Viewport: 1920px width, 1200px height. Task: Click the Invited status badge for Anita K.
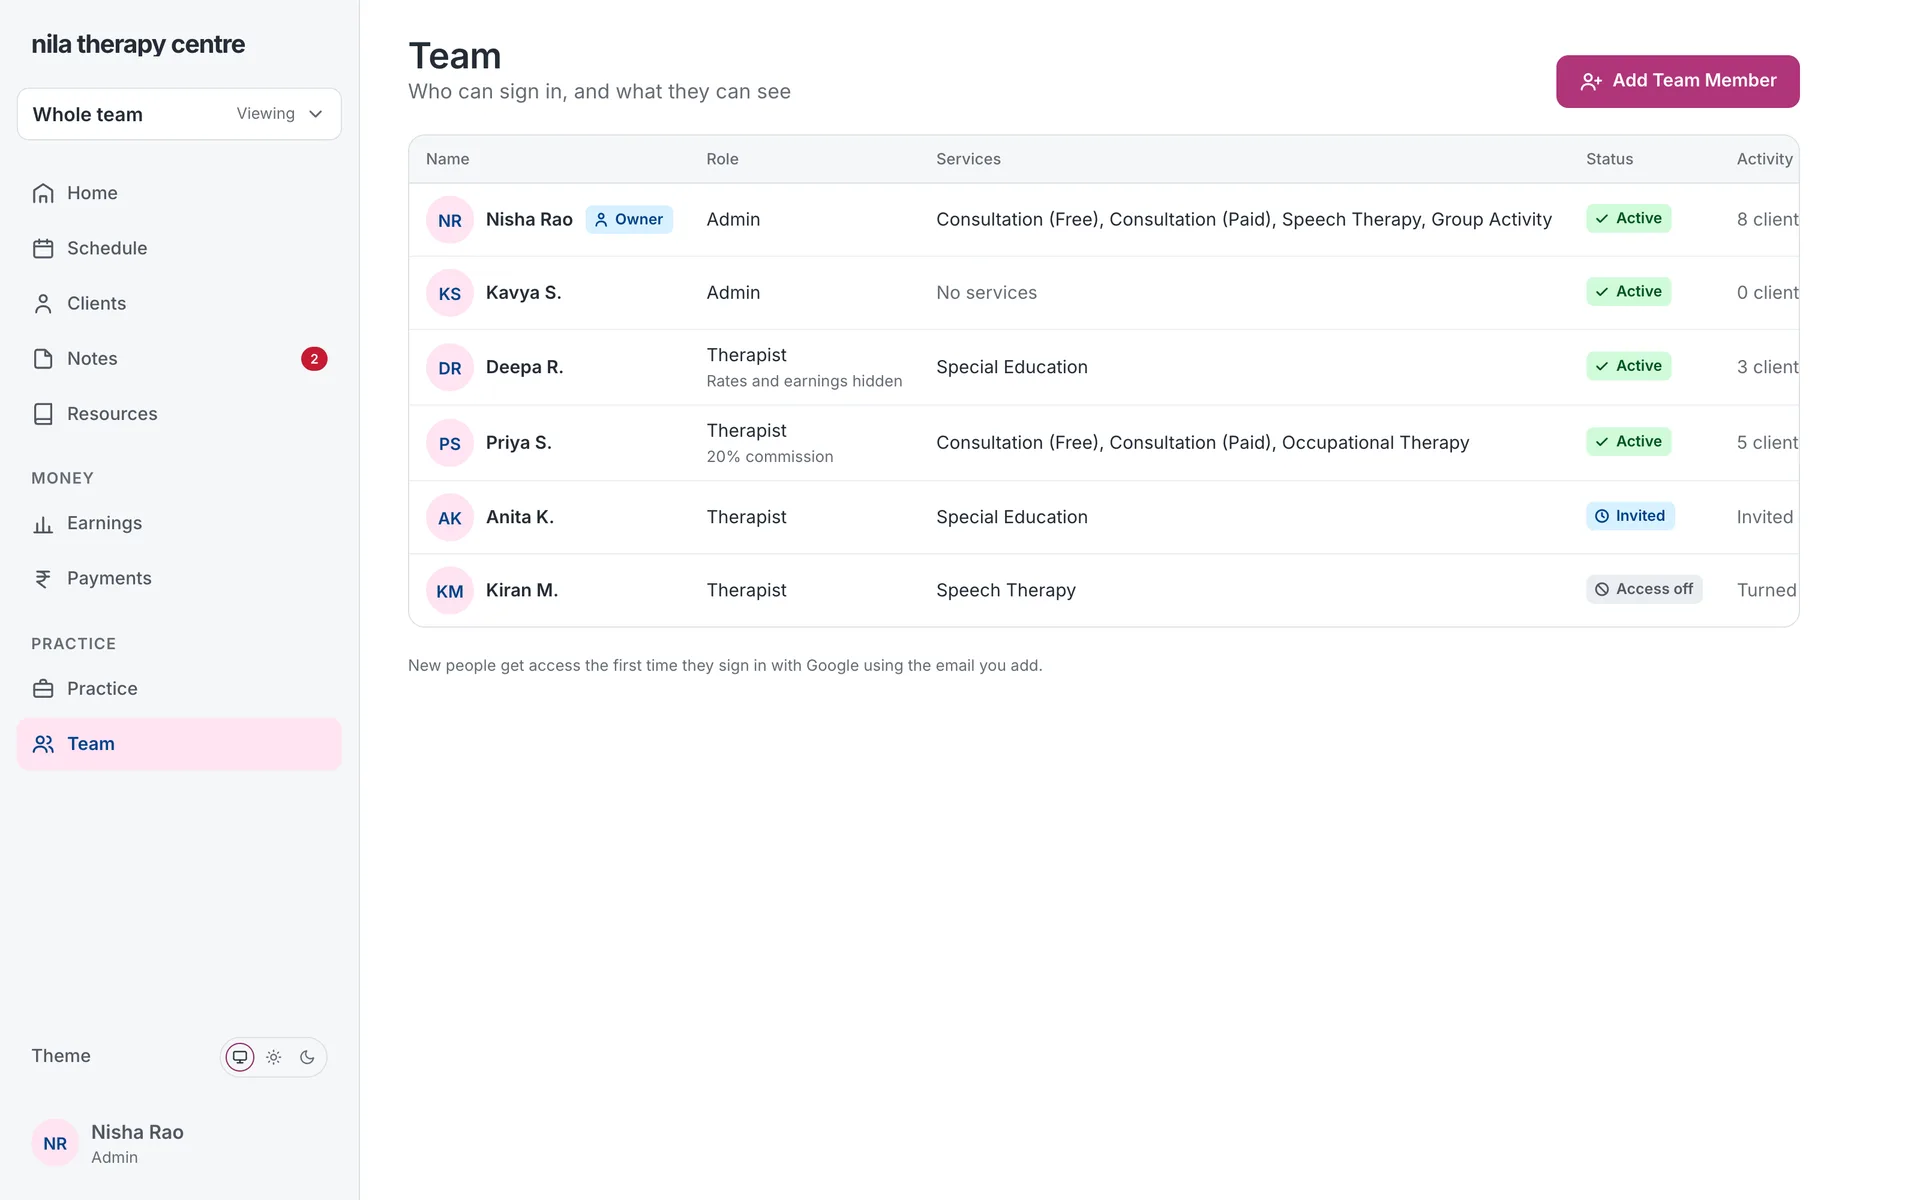pos(1630,516)
